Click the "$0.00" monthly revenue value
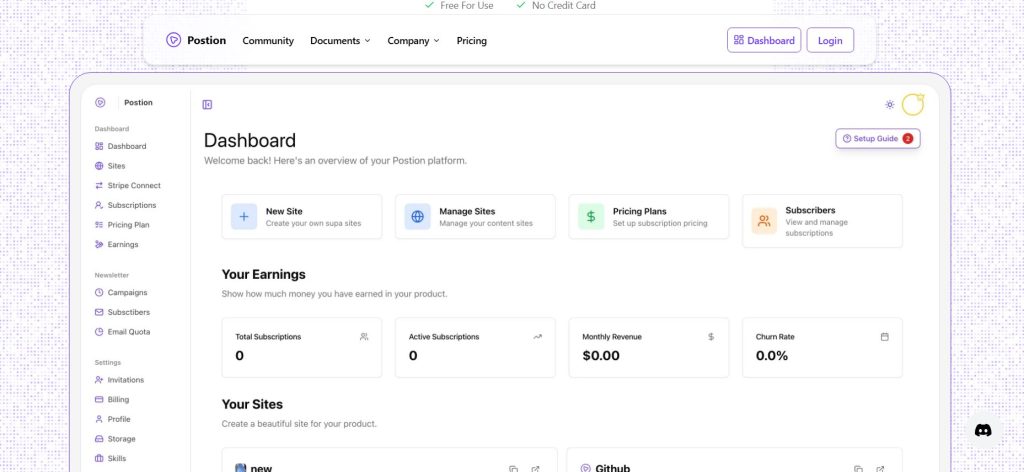This screenshot has width=1024, height=472. 601,356
